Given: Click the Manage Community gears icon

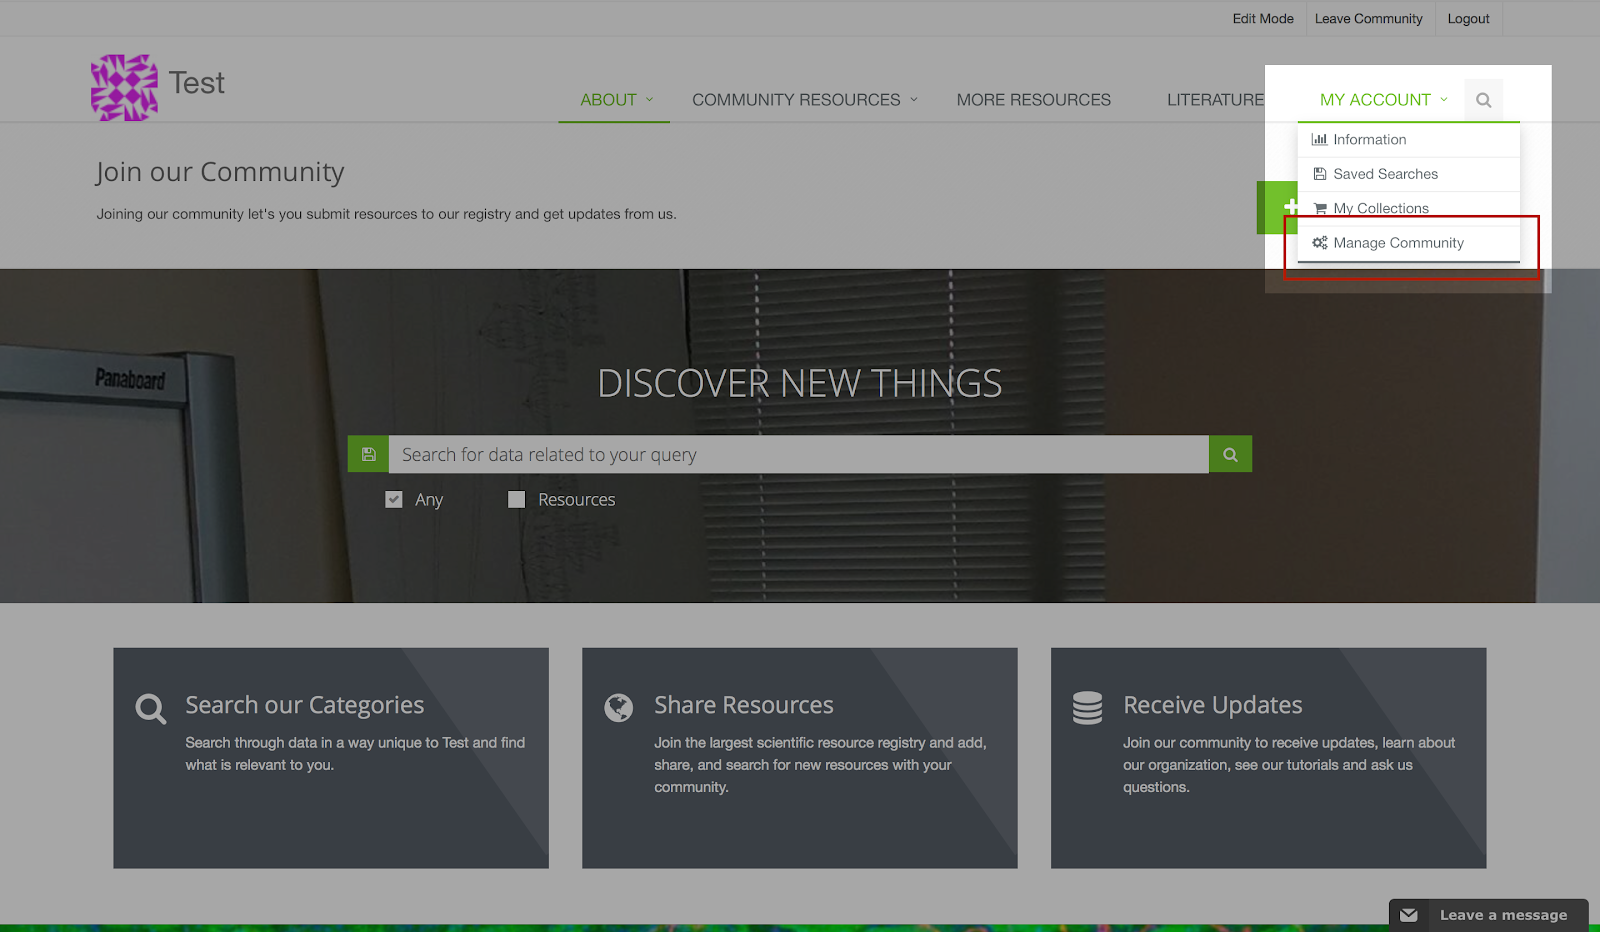Looking at the screenshot, I should [x=1320, y=243].
